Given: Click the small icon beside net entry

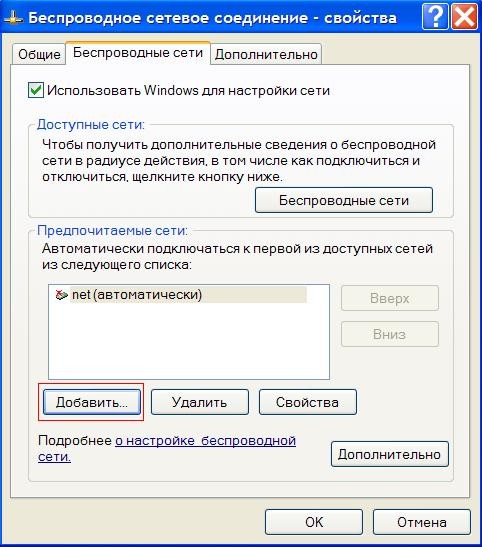Looking at the screenshot, I should click(x=61, y=295).
